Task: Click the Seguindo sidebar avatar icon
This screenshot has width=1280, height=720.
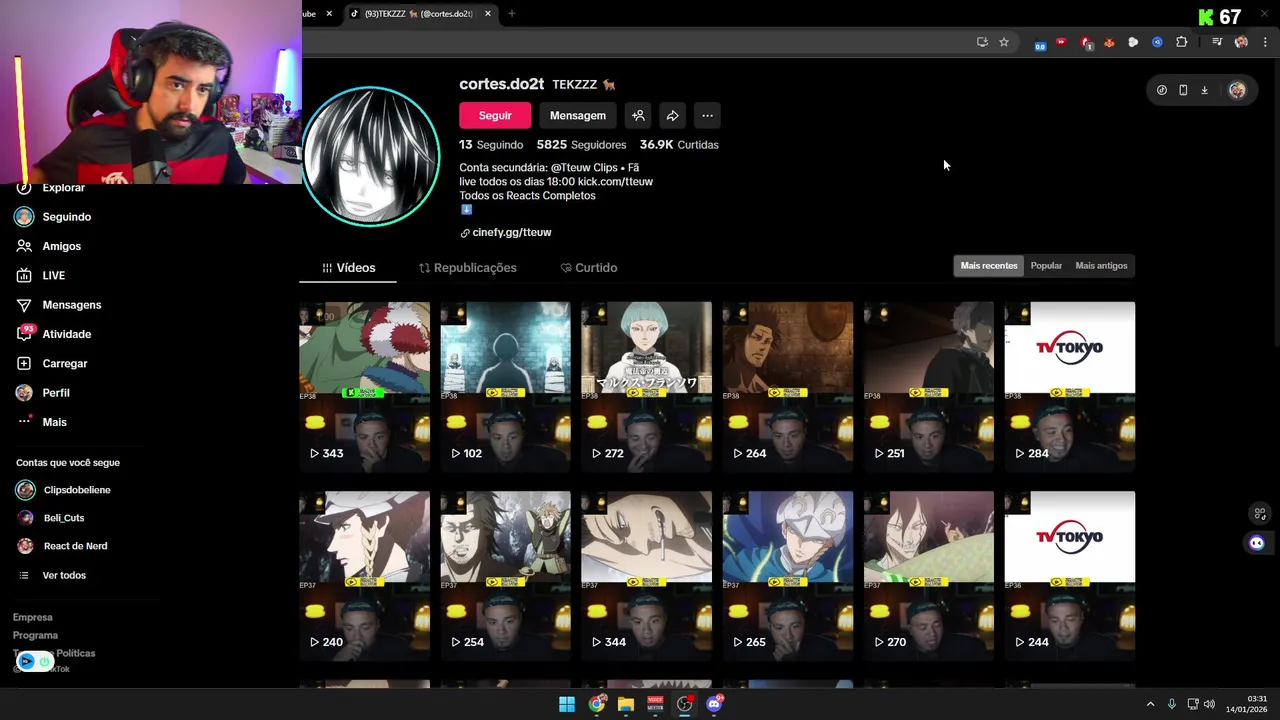Action: click(x=24, y=217)
